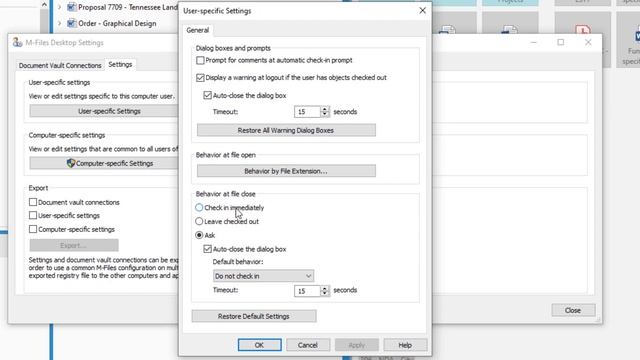The image size is (640, 360).
Task: Toggle the first Auto-close the dialog box checkbox under logout warning
Action: 207,96
